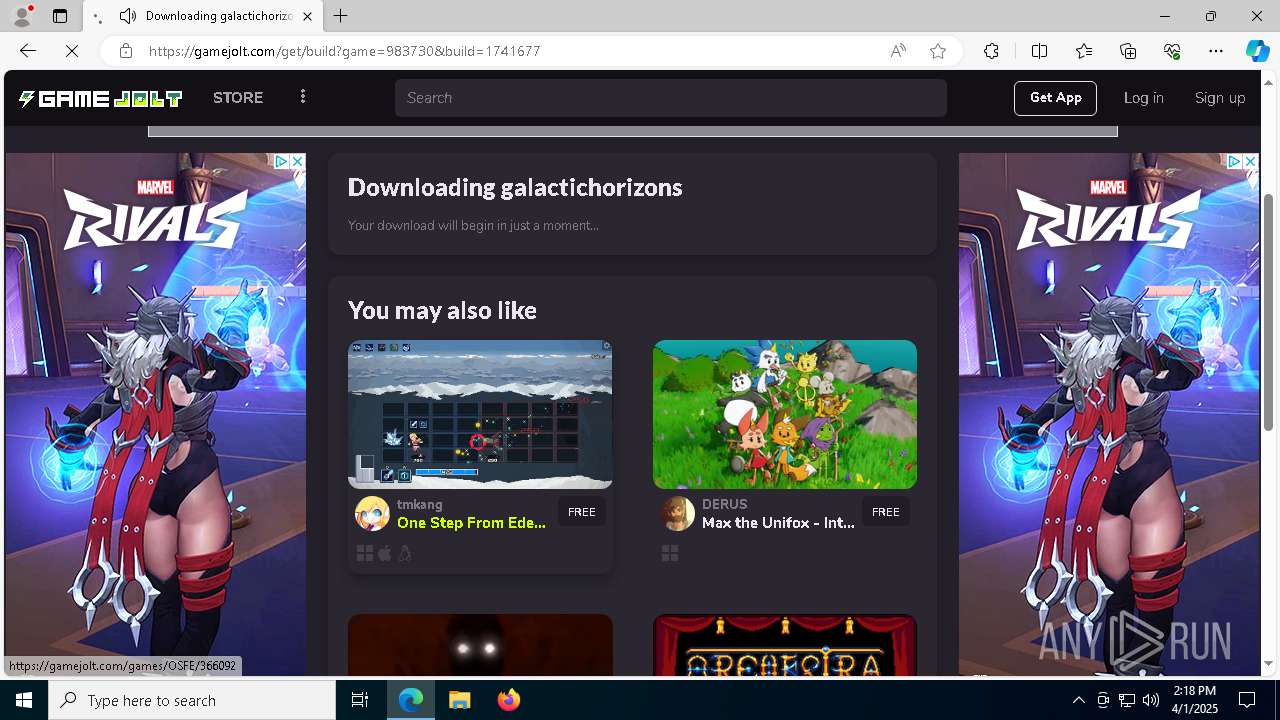This screenshot has width=1280, height=720.
Task: Go back using the browser back arrow
Action: pyautogui.click(x=28, y=51)
